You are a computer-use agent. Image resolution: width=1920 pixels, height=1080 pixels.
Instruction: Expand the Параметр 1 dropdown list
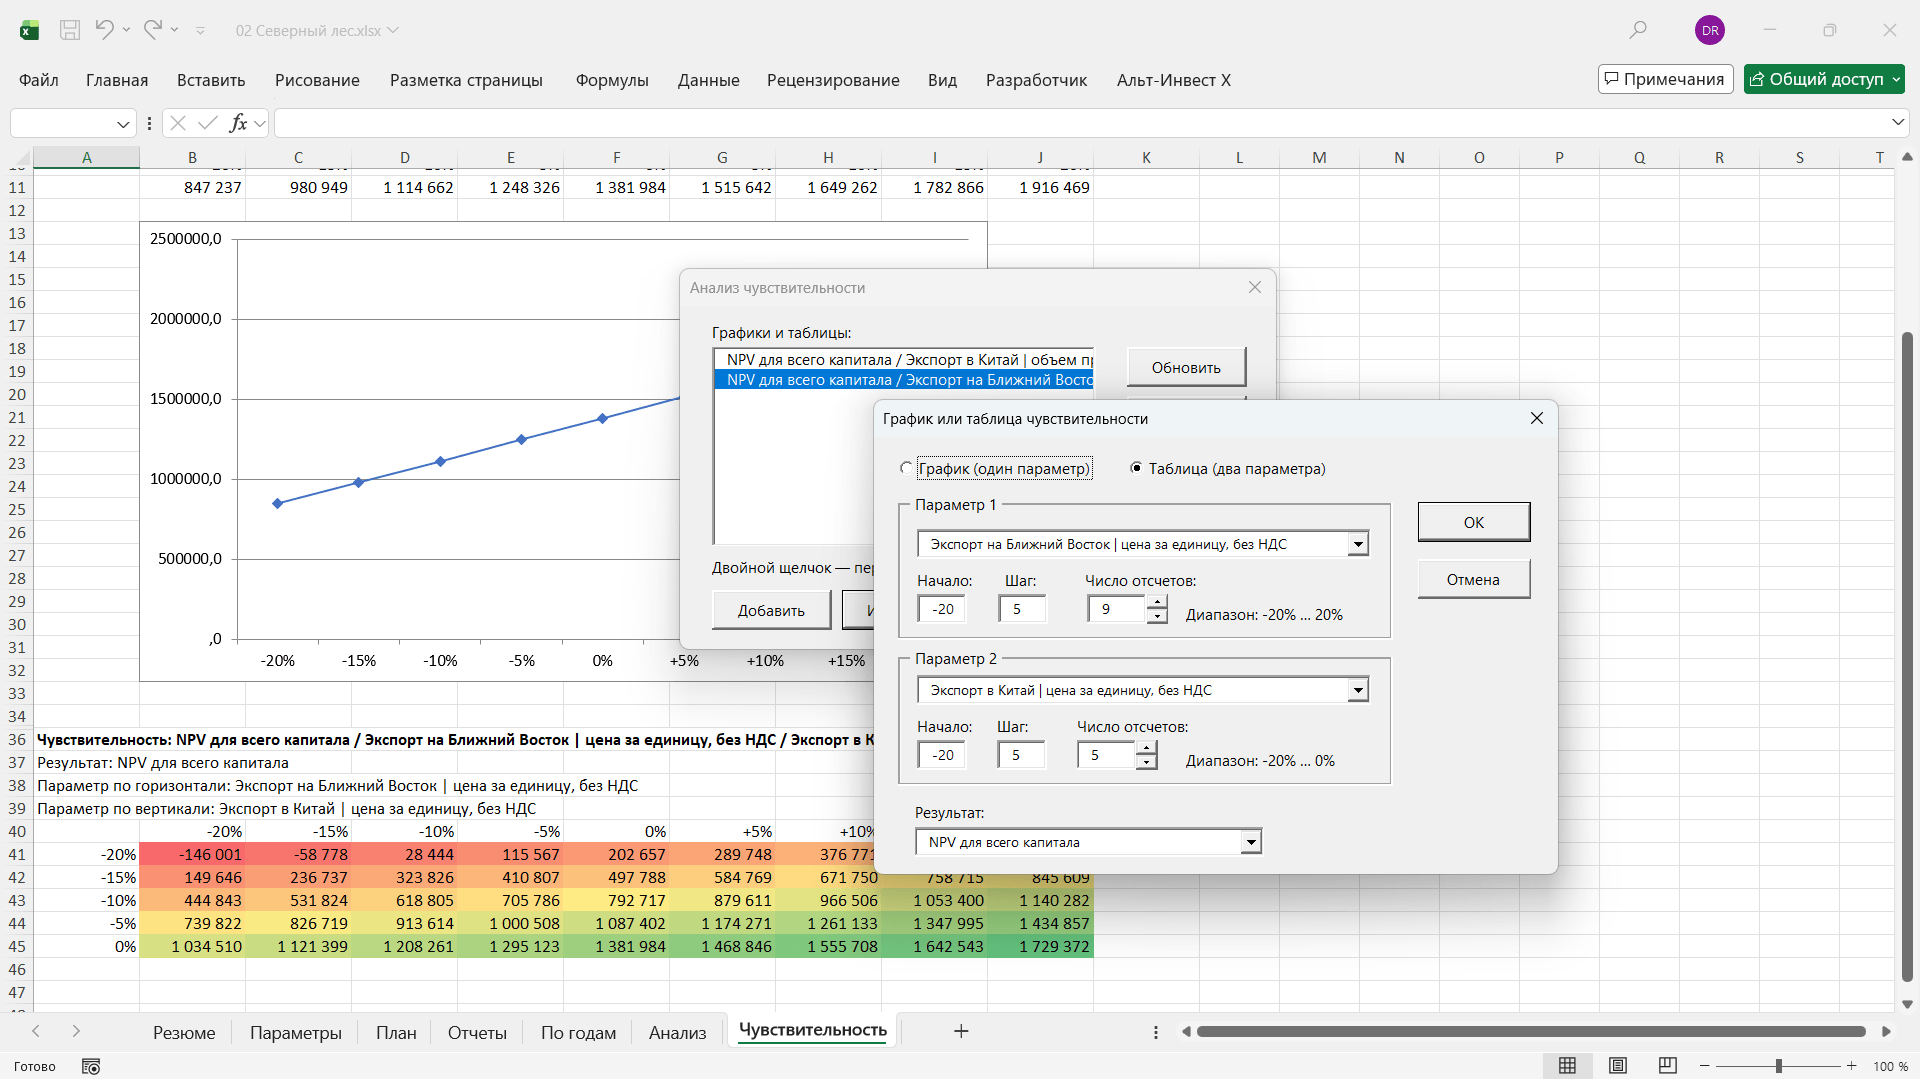coord(1358,544)
